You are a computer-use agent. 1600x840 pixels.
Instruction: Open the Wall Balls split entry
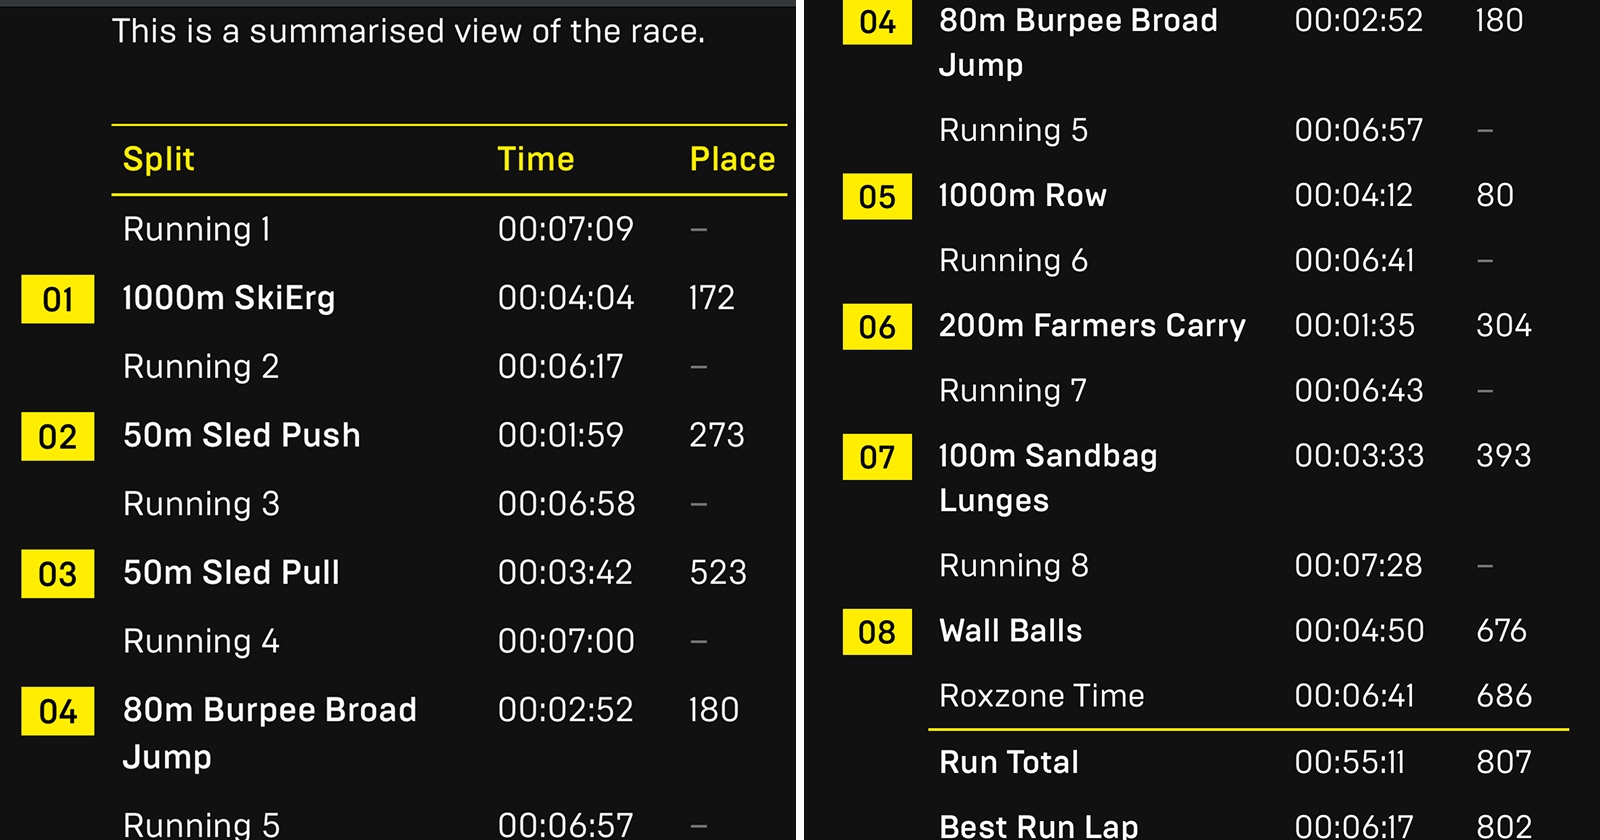pos(1010,631)
